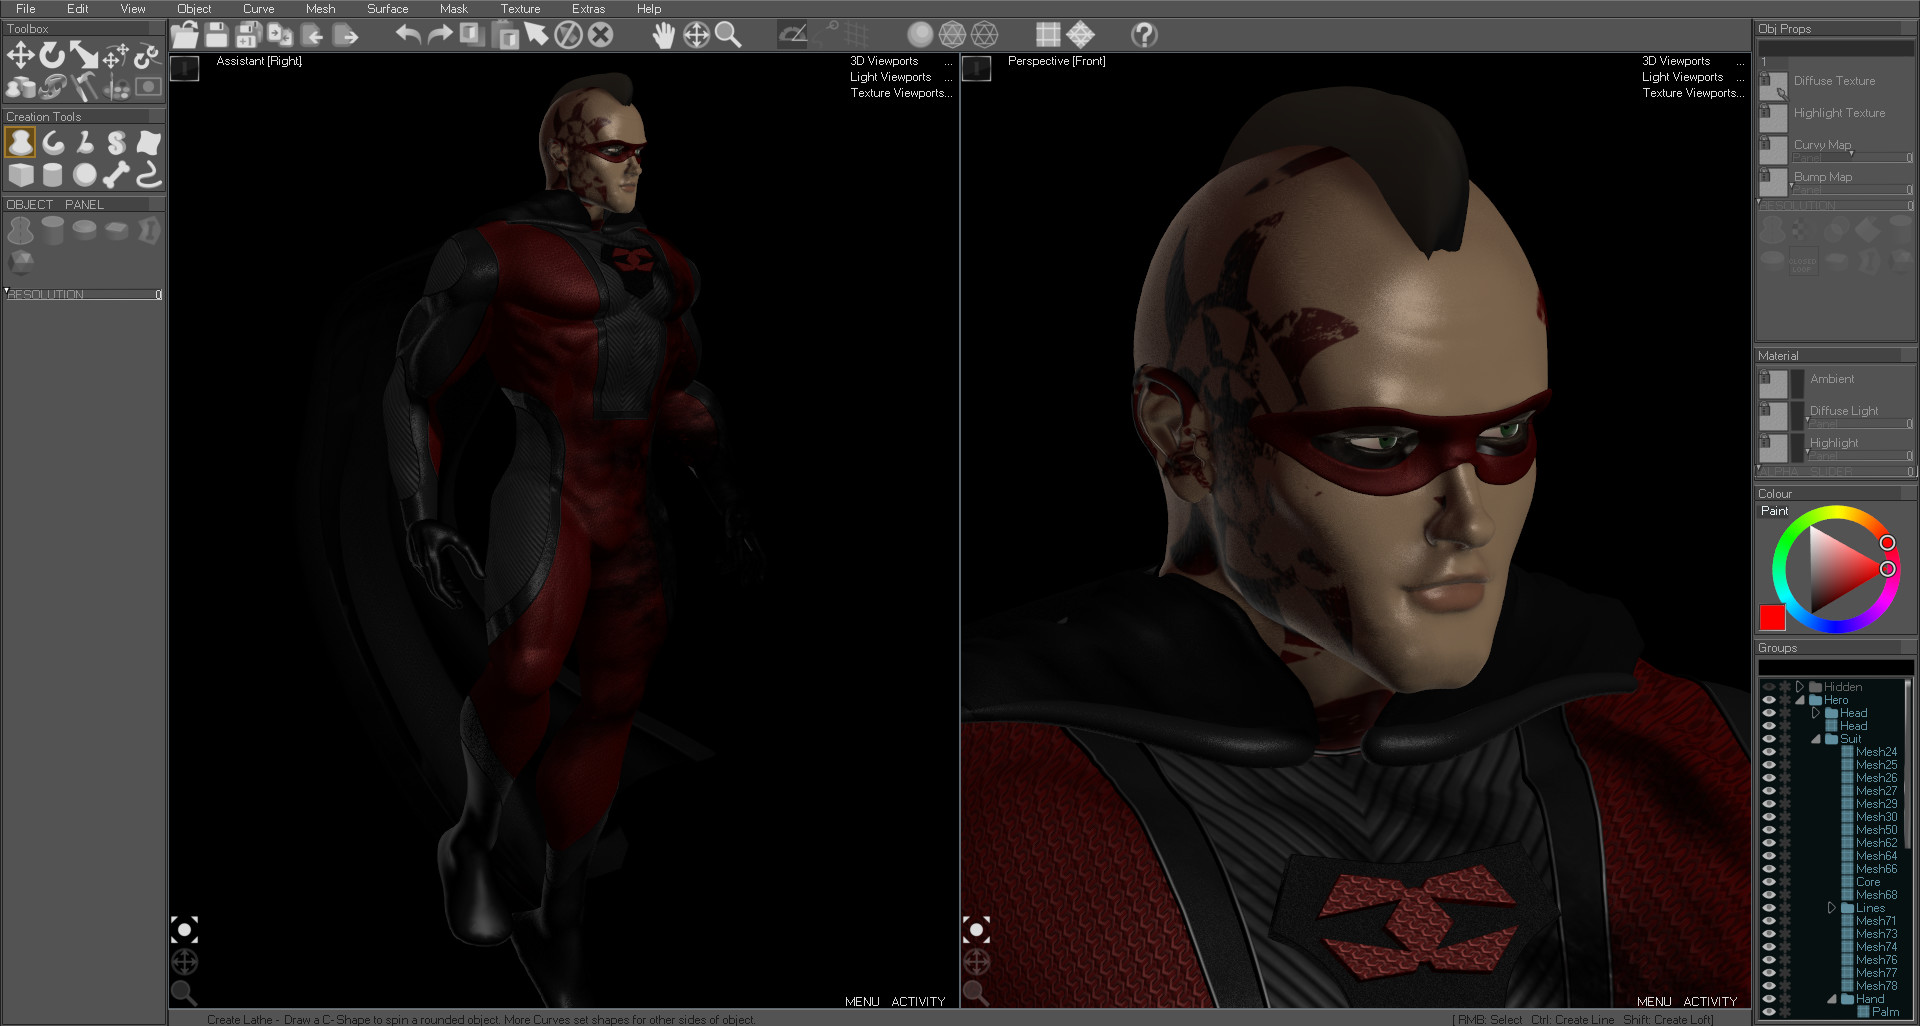
Task: Open help via the question mark icon
Action: coord(1144,35)
